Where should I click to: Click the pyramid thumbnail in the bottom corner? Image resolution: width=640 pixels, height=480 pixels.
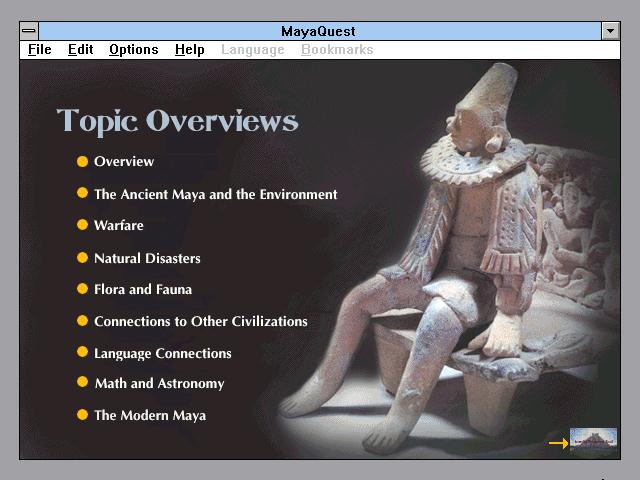(593, 441)
